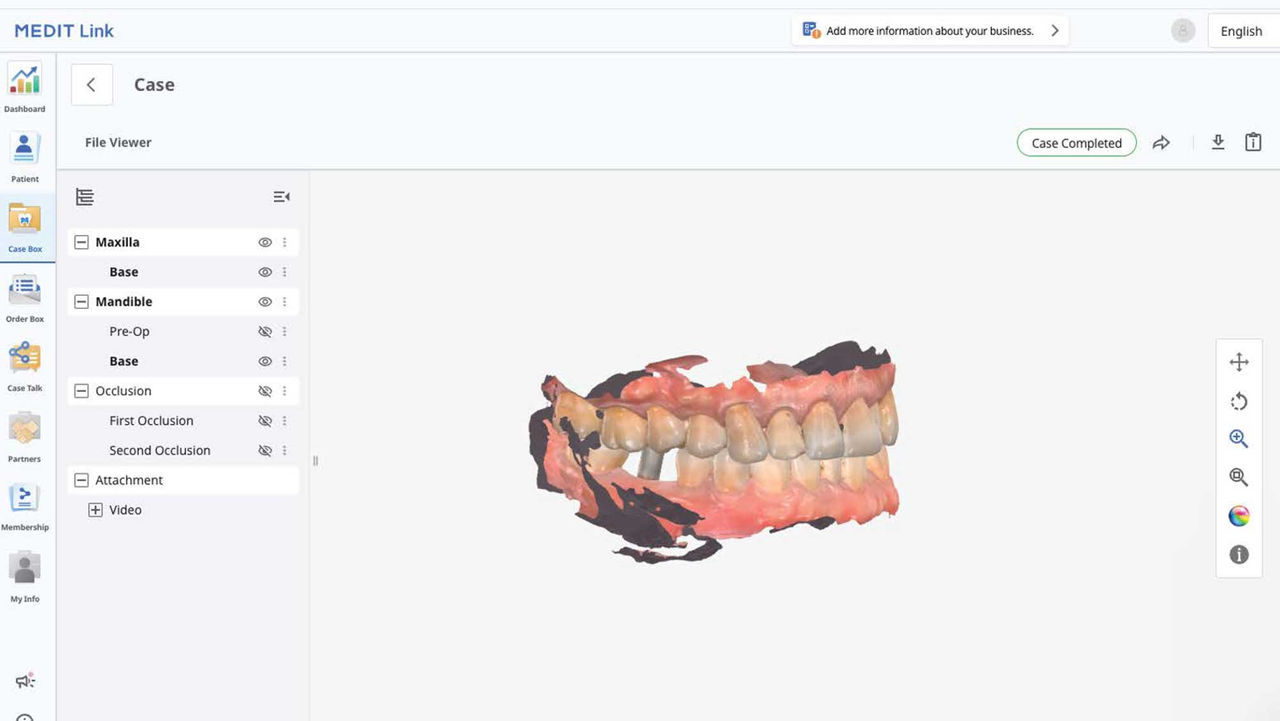Download case files icon
1280x721 pixels.
[1217, 143]
